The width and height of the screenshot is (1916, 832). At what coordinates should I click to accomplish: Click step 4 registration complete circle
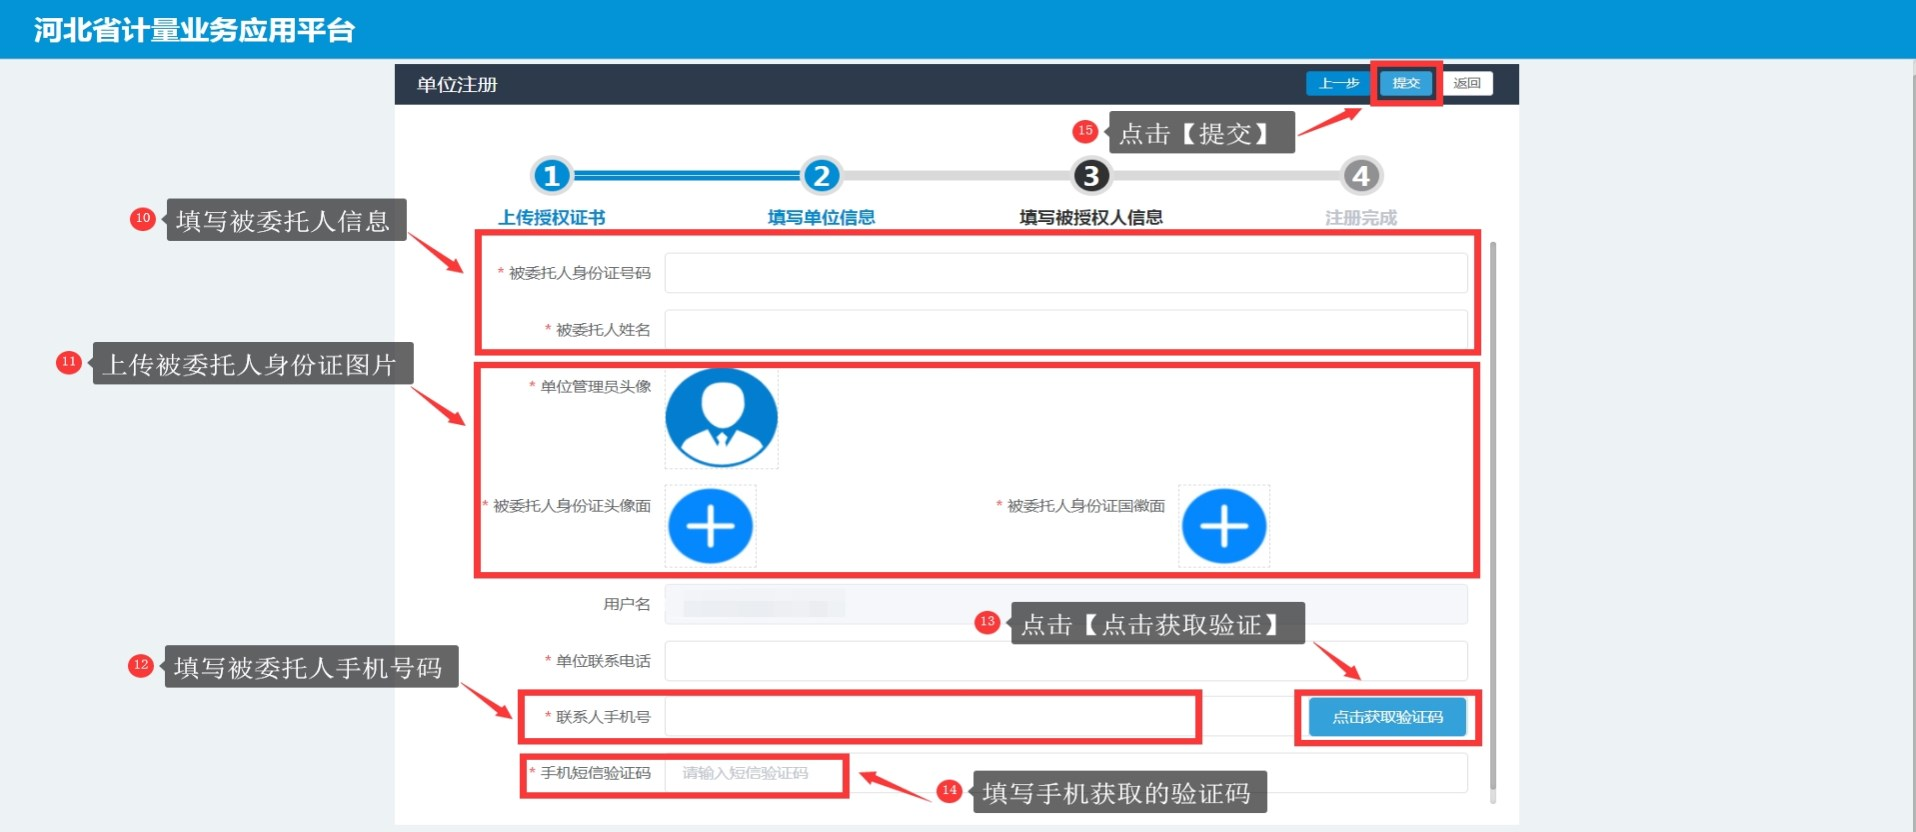tap(1360, 176)
